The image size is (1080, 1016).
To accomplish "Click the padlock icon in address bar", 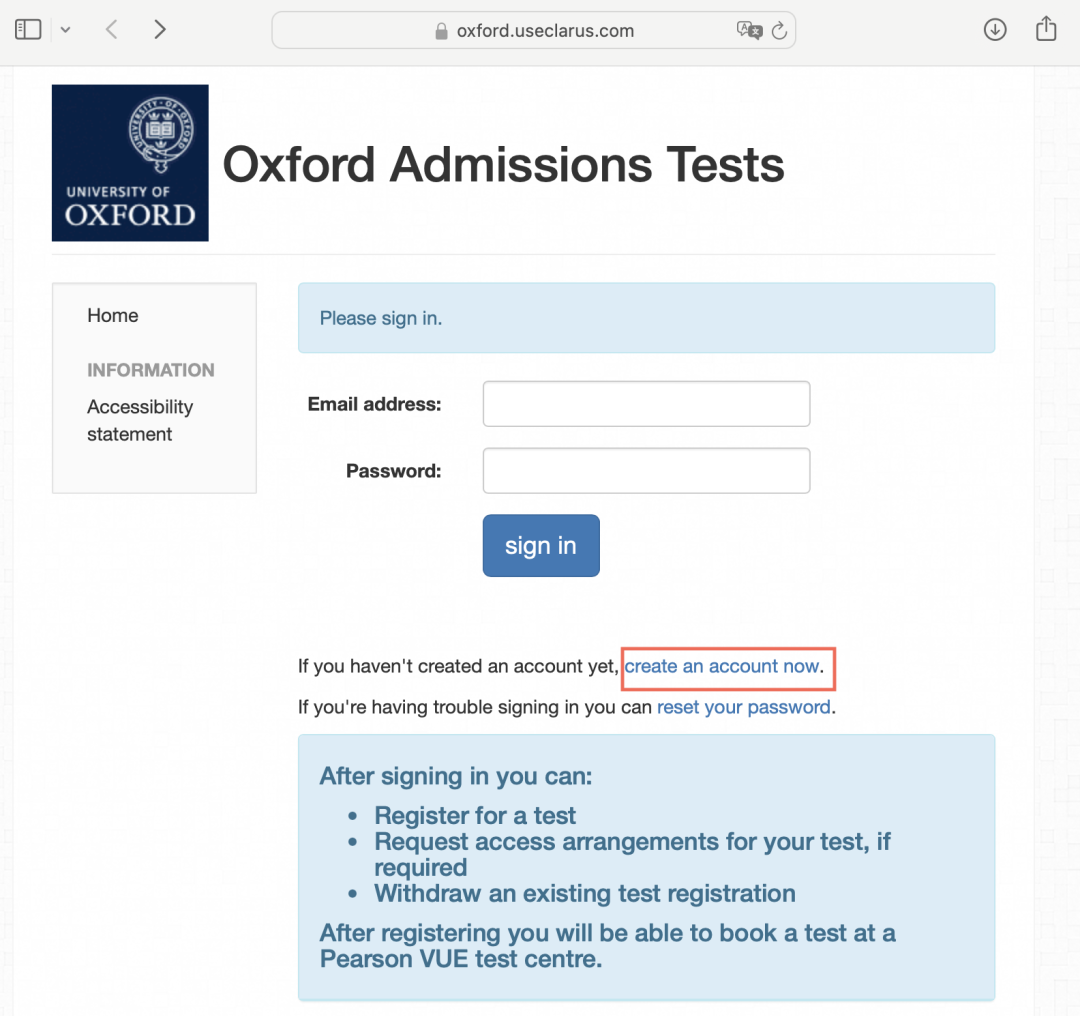I will 442,31.
